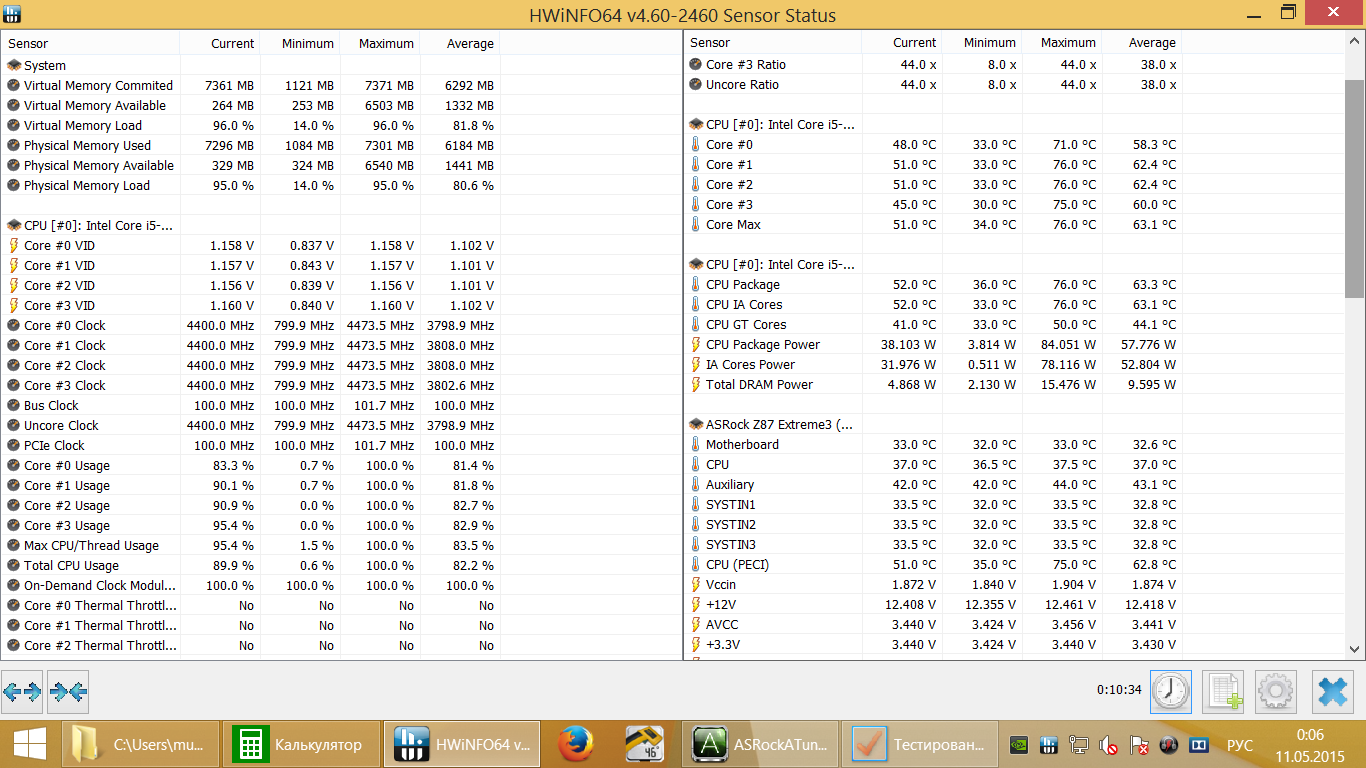This screenshot has height=768, width=1366.
Task: Select the Core #2 Clock row
Action: pyautogui.click(x=251, y=365)
